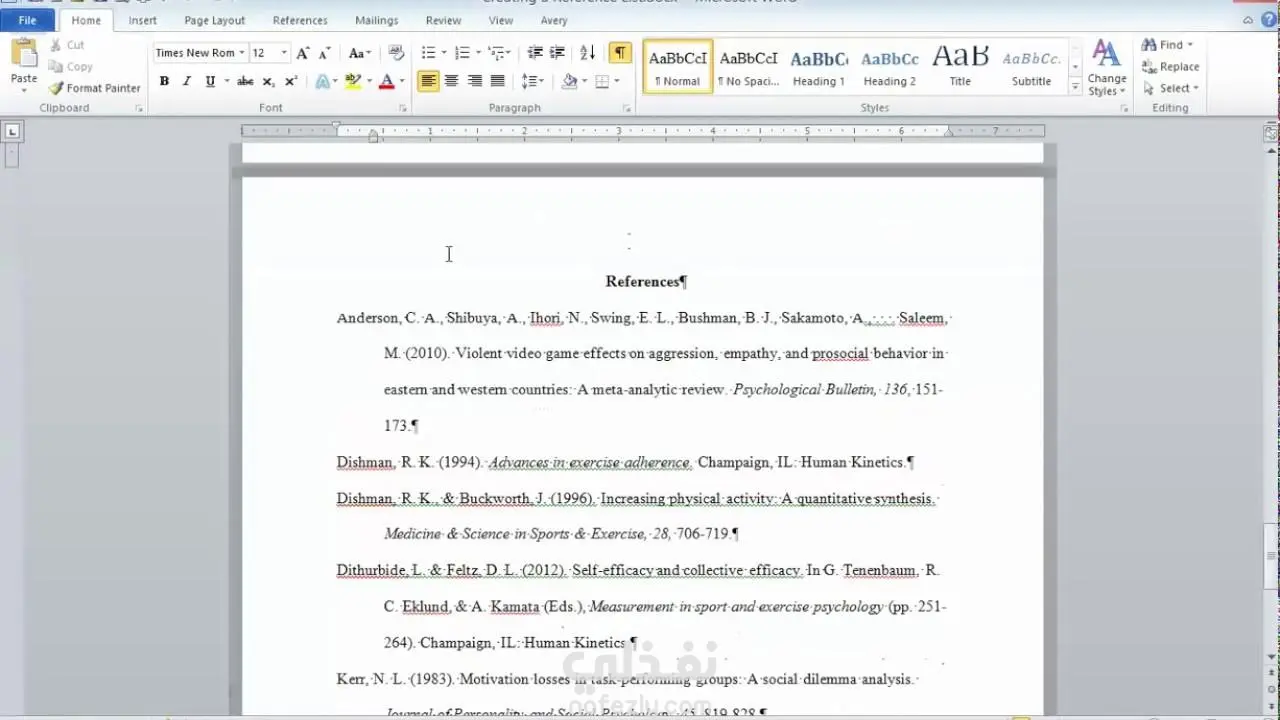
Task: Click the hanging indent marker on the ruler
Action: [x=373, y=137]
